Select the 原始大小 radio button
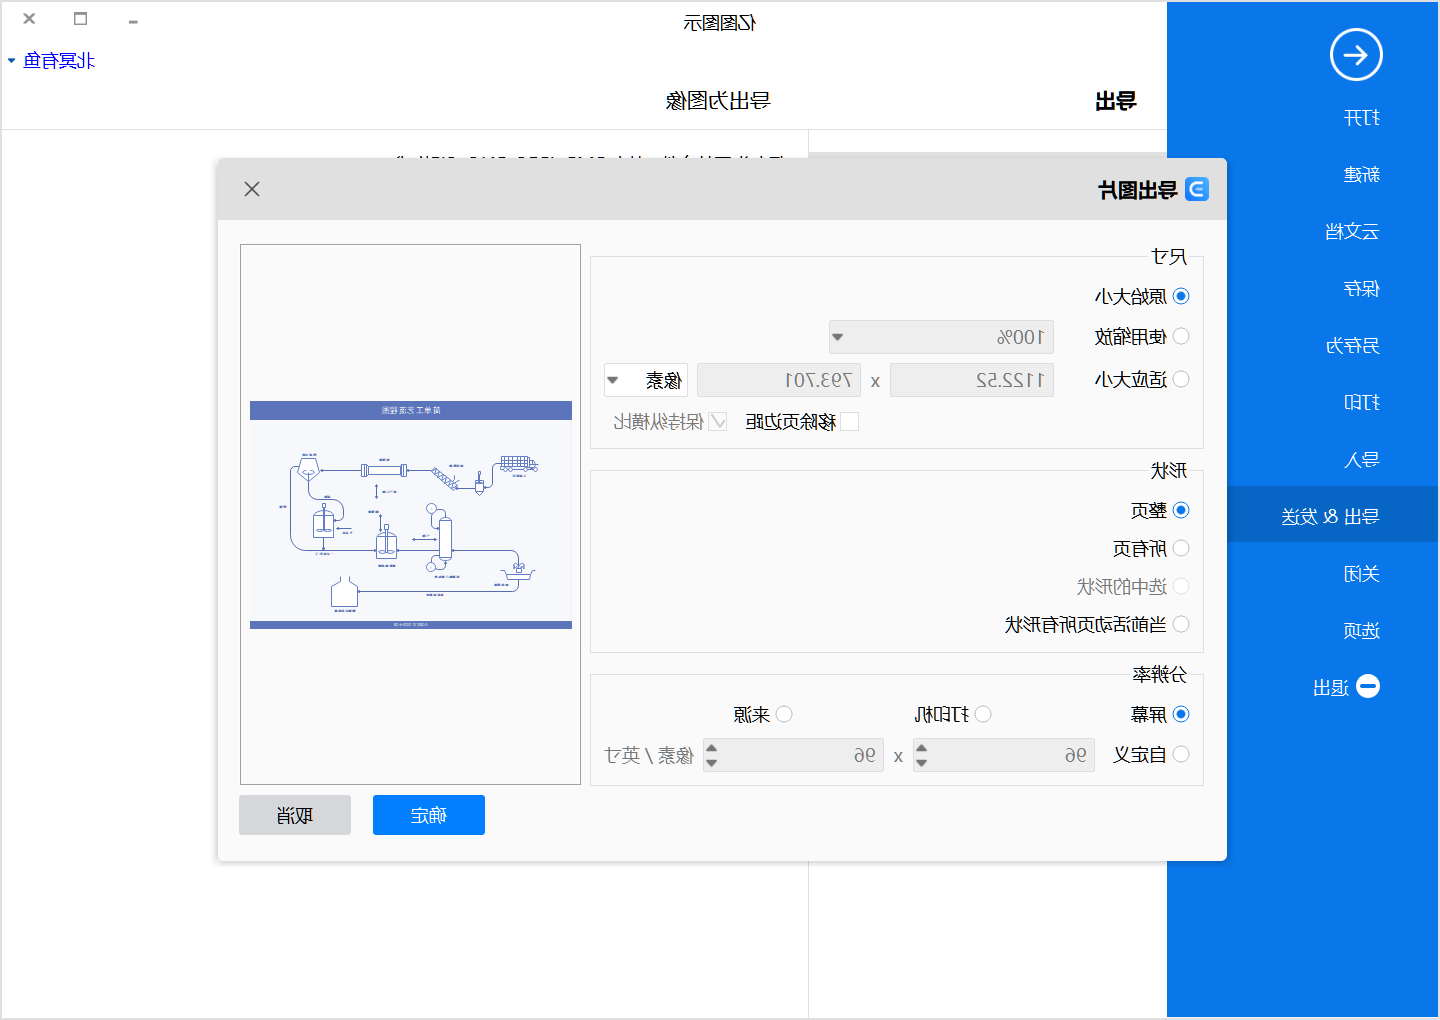 click(x=1181, y=296)
